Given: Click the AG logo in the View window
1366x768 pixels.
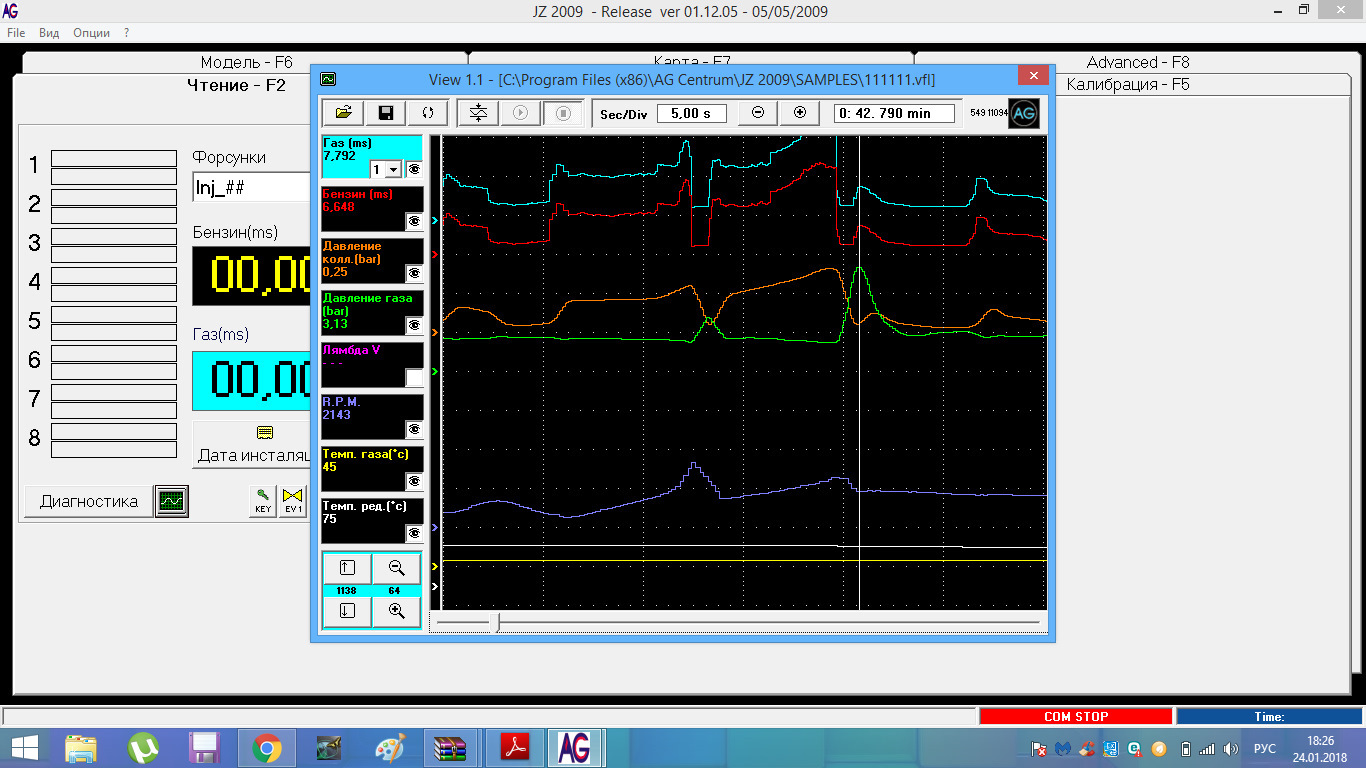Looking at the screenshot, I should point(1023,113).
